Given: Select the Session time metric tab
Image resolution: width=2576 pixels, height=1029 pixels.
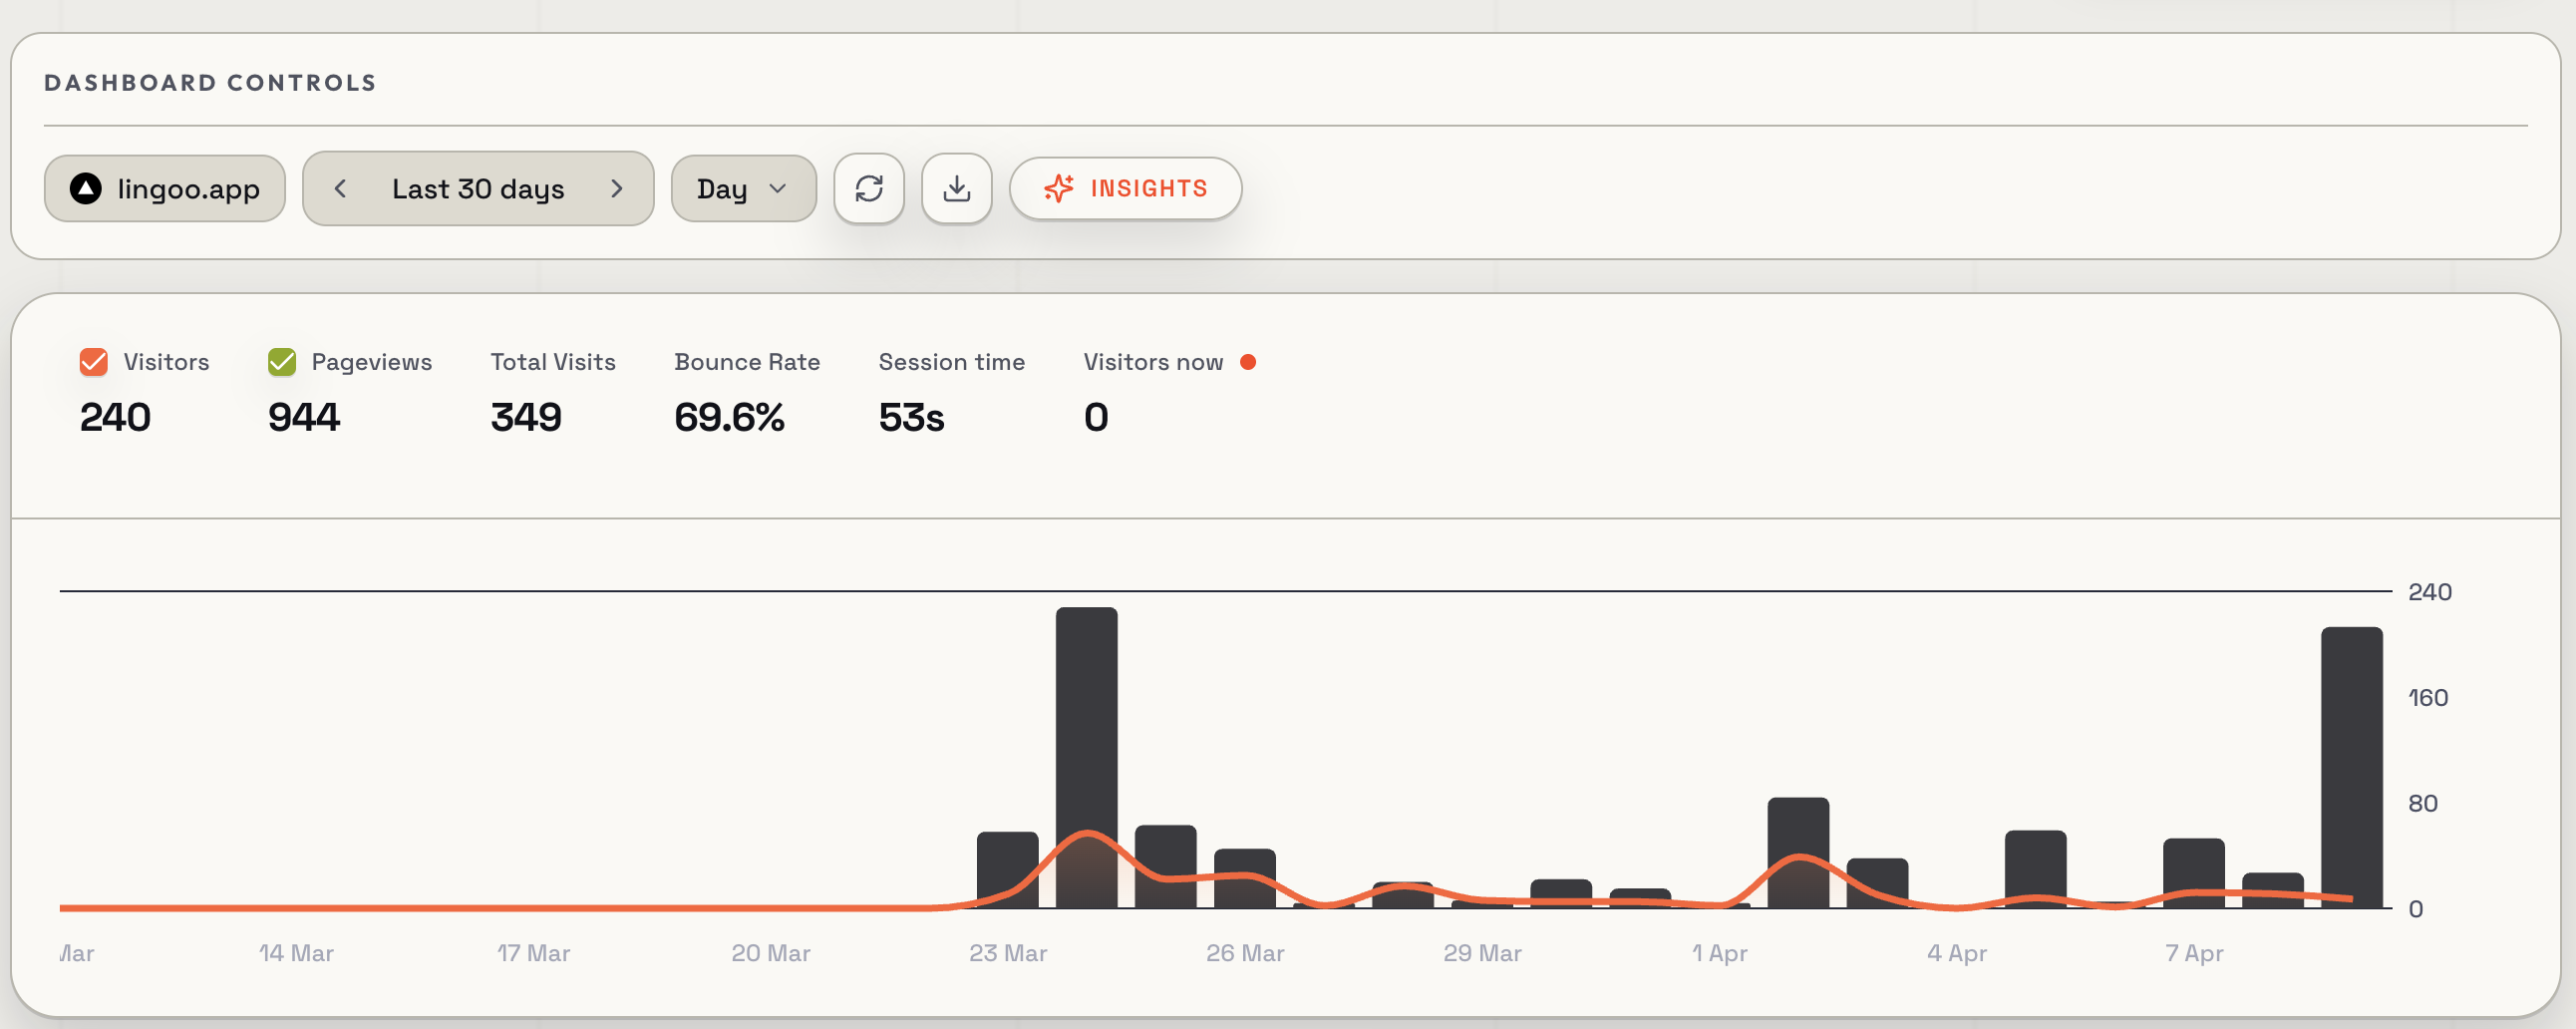Looking at the screenshot, I should [x=951, y=362].
